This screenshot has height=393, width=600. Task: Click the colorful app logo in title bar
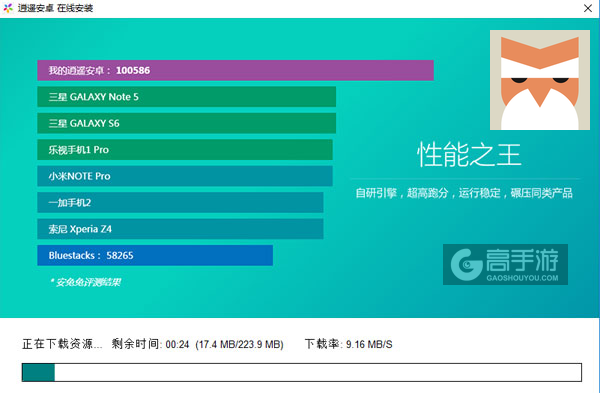[8, 8]
